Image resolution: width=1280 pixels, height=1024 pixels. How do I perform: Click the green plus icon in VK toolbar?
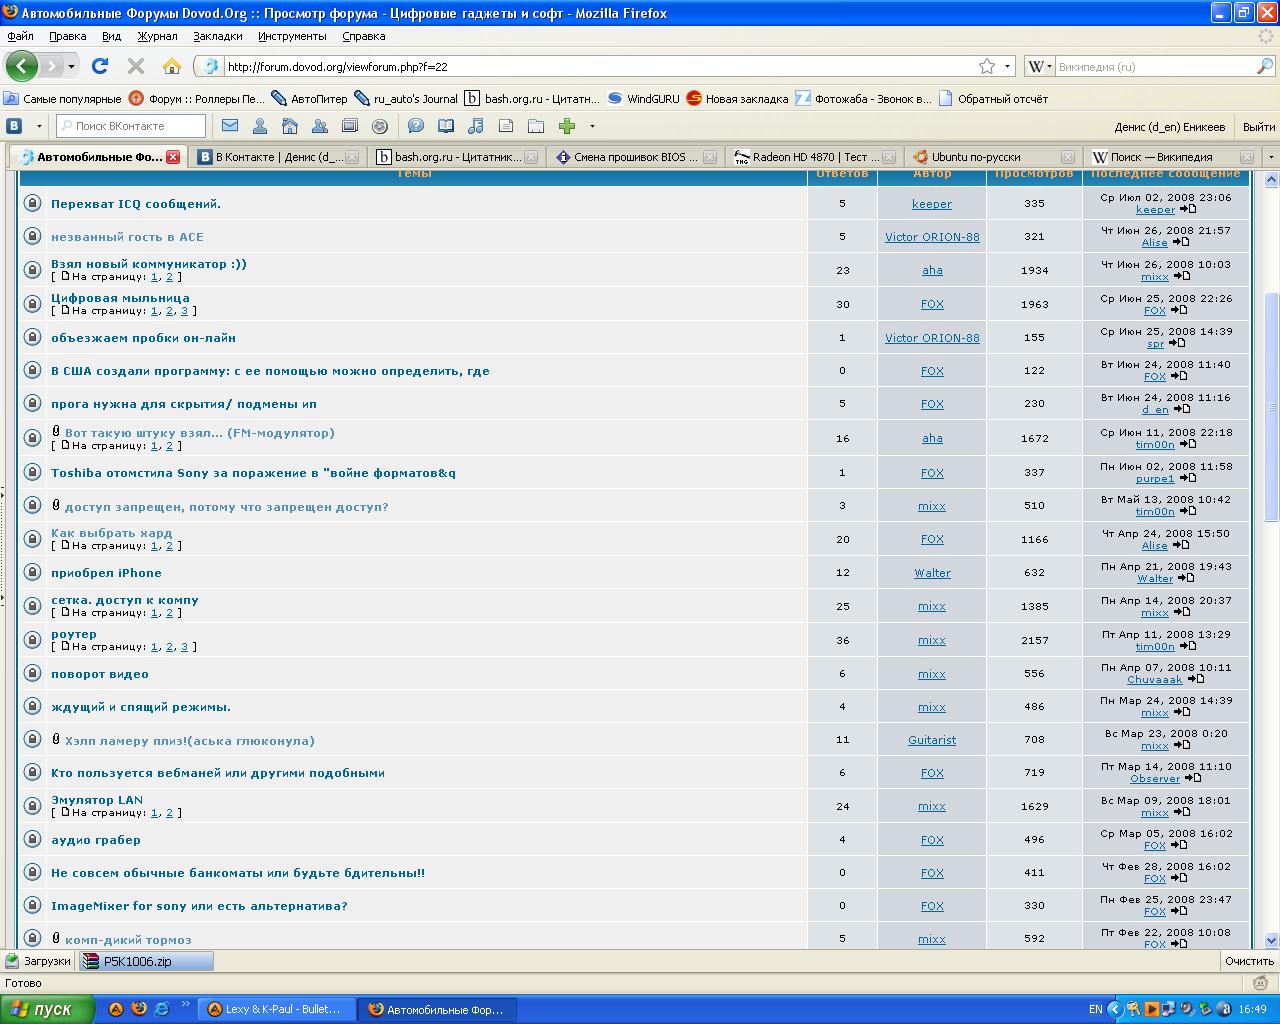pyautogui.click(x=567, y=126)
